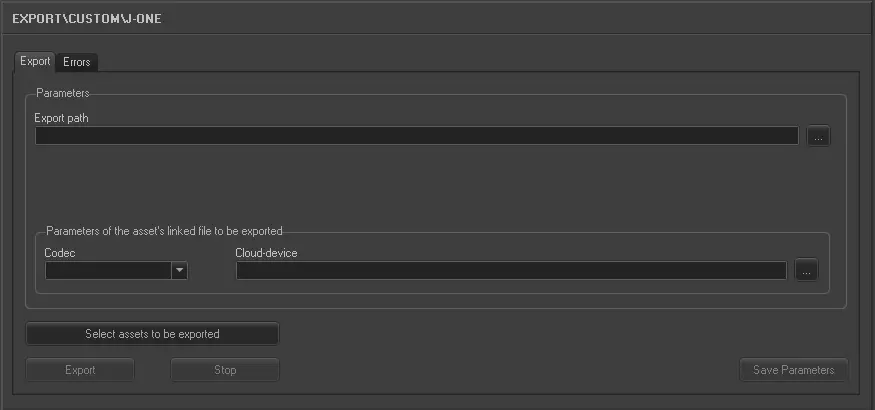Click the Codec label text
The height and width of the screenshot is (410, 875).
pos(60,253)
